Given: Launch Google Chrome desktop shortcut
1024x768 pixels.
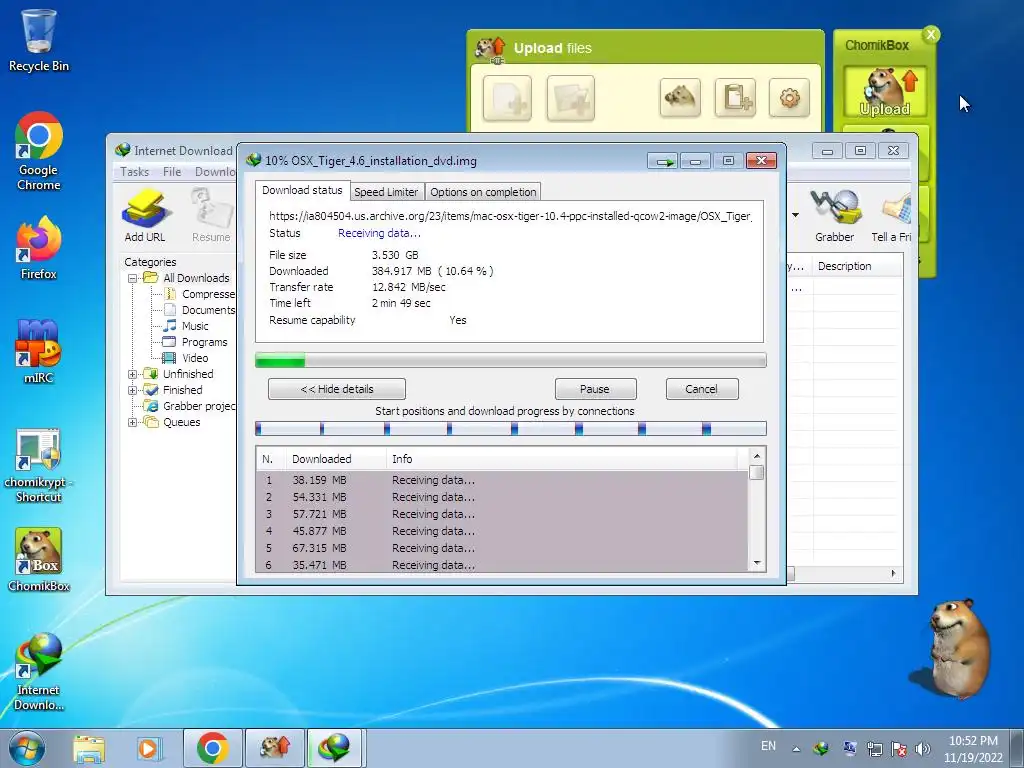Looking at the screenshot, I should (39, 152).
